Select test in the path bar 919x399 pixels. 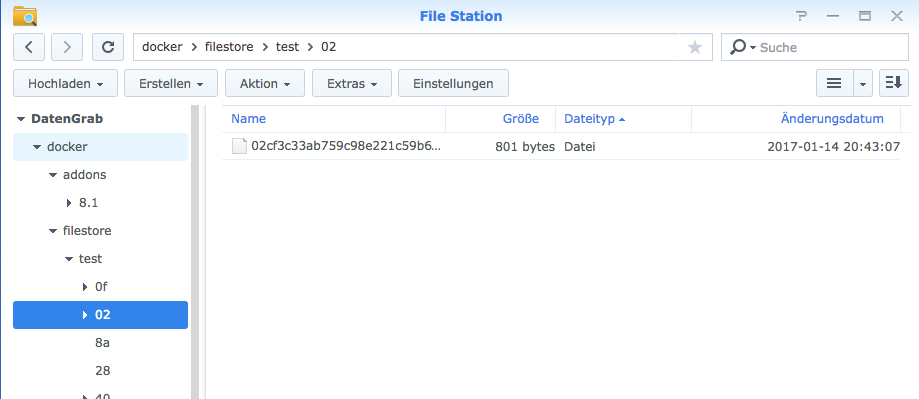coord(287,47)
